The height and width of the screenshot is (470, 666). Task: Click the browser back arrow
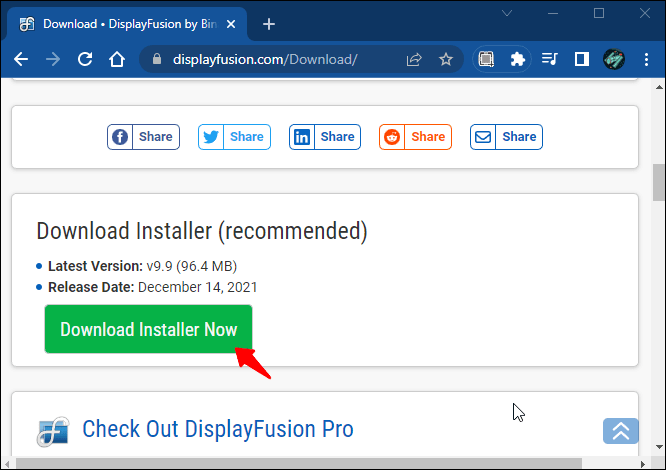pos(21,59)
